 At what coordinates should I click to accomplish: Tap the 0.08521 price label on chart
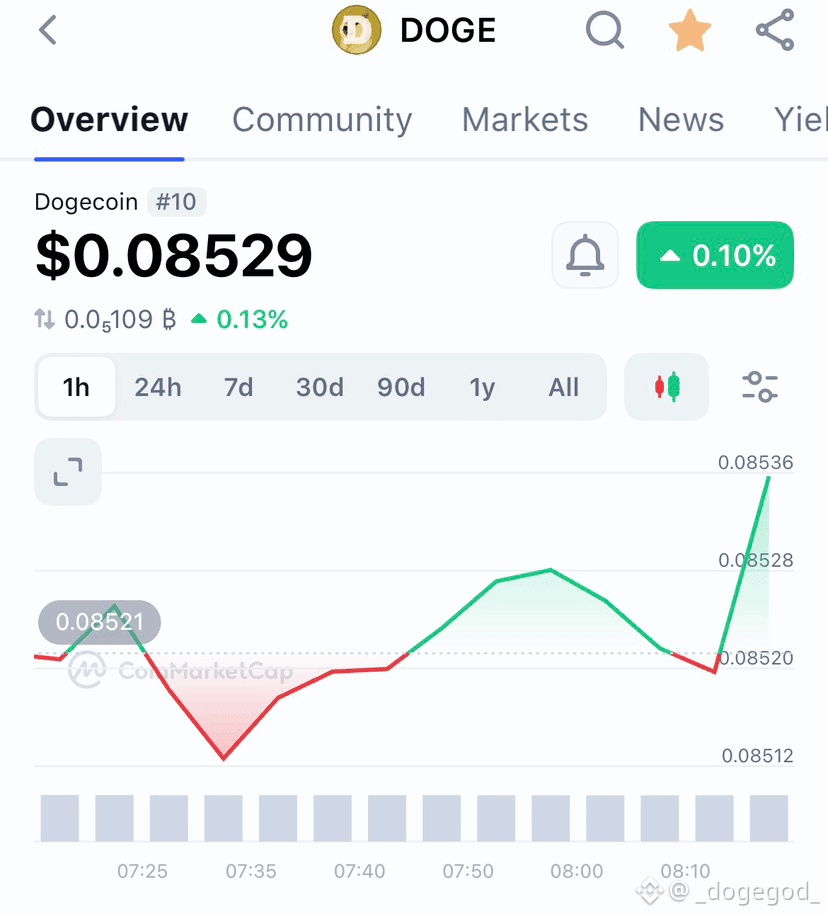[99, 622]
